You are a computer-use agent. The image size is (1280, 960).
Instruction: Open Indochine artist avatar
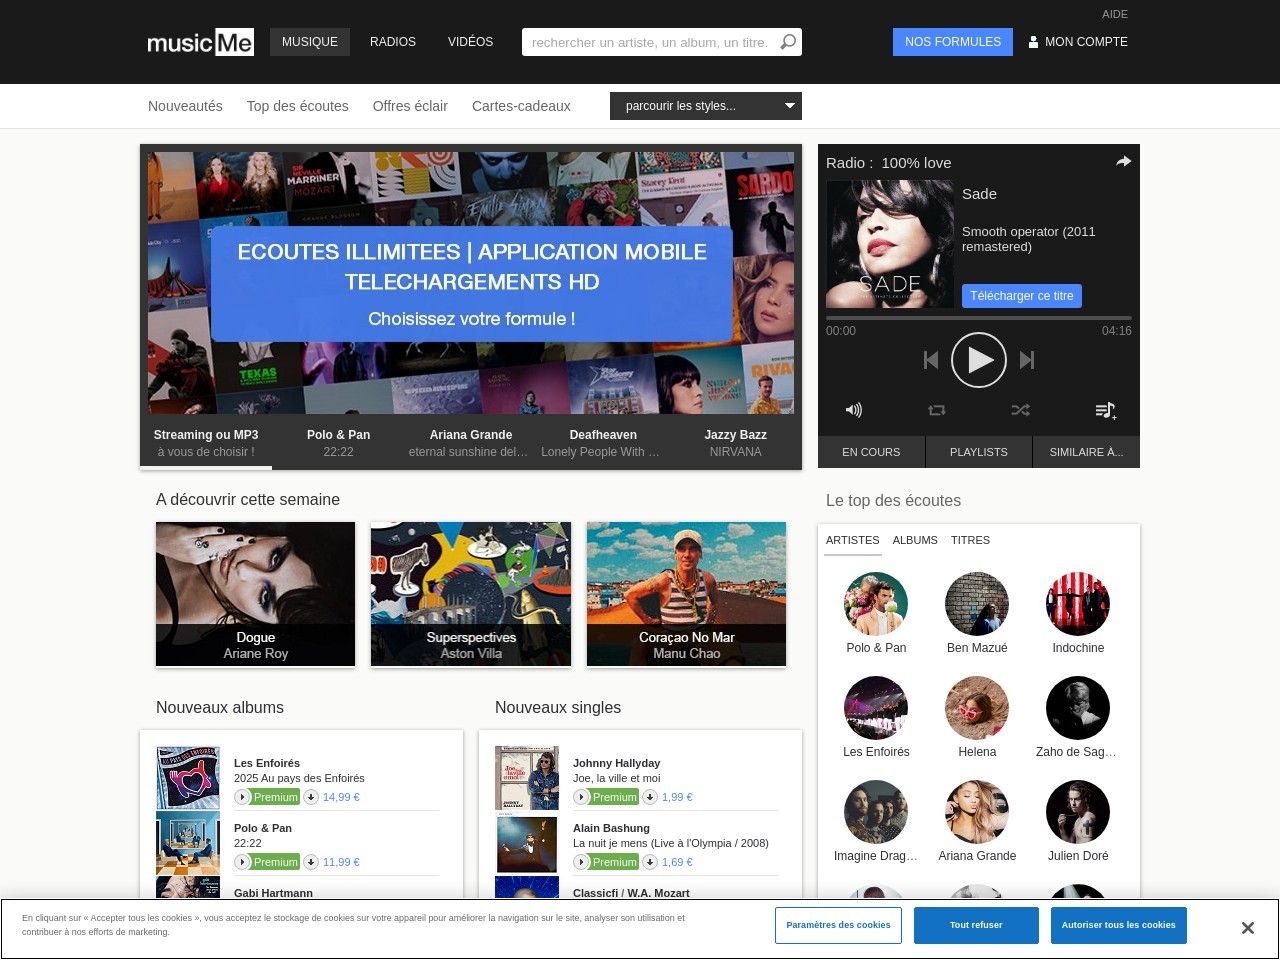[1078, 604]
